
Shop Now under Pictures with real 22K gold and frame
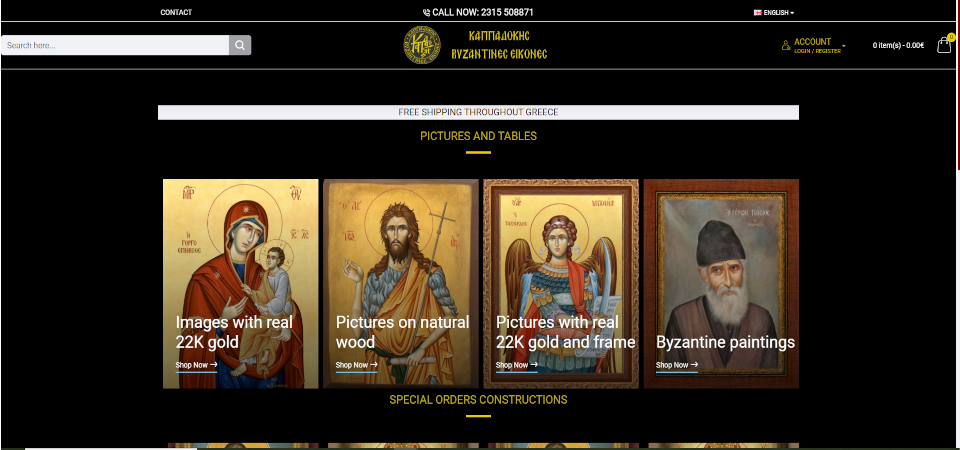tap(517, 366)
